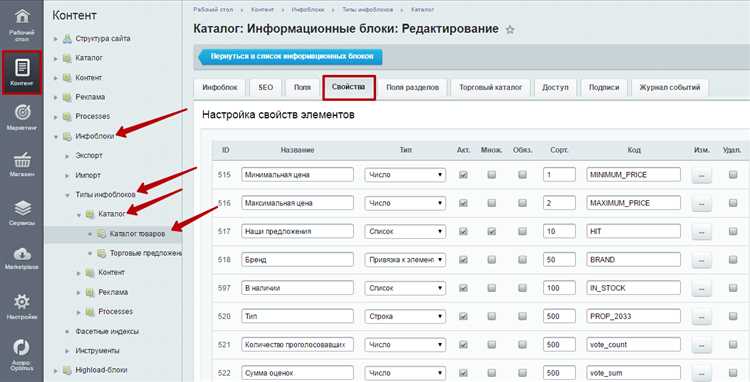
Task: Toggle active checkbox for Сумма оценок
Action: pos(463,372)
